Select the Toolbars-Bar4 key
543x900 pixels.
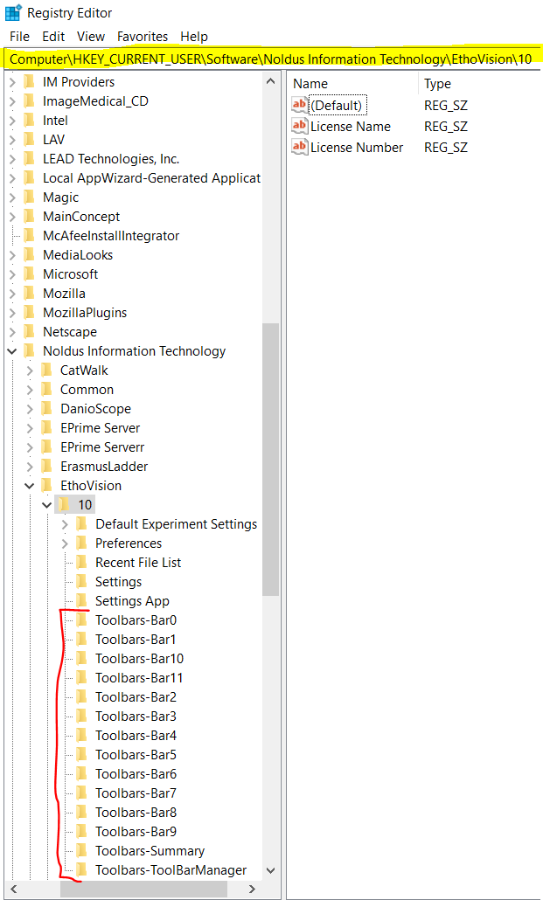pos(136,736)
